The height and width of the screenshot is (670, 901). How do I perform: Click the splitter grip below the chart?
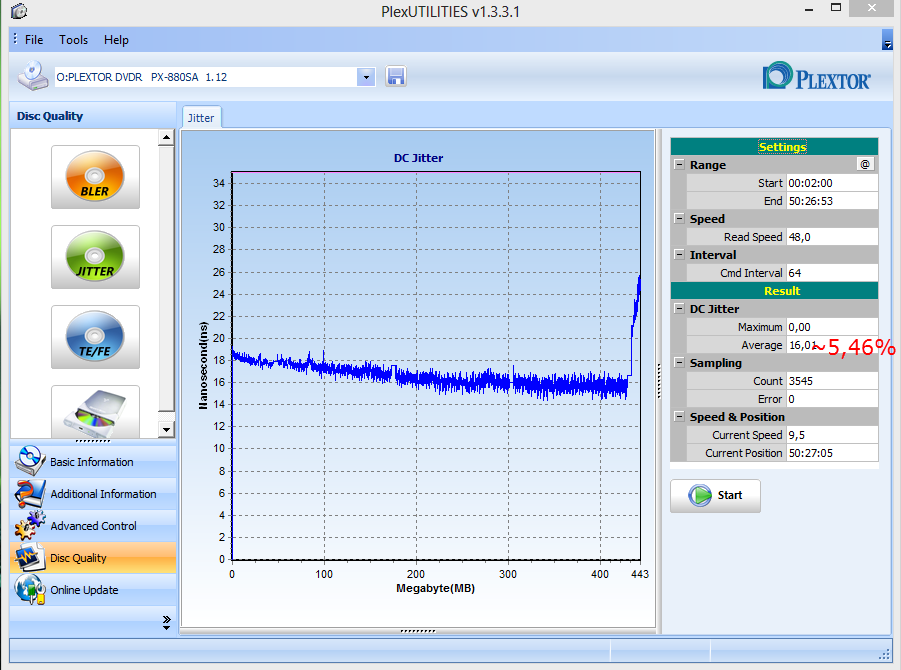tap(418, 631)
